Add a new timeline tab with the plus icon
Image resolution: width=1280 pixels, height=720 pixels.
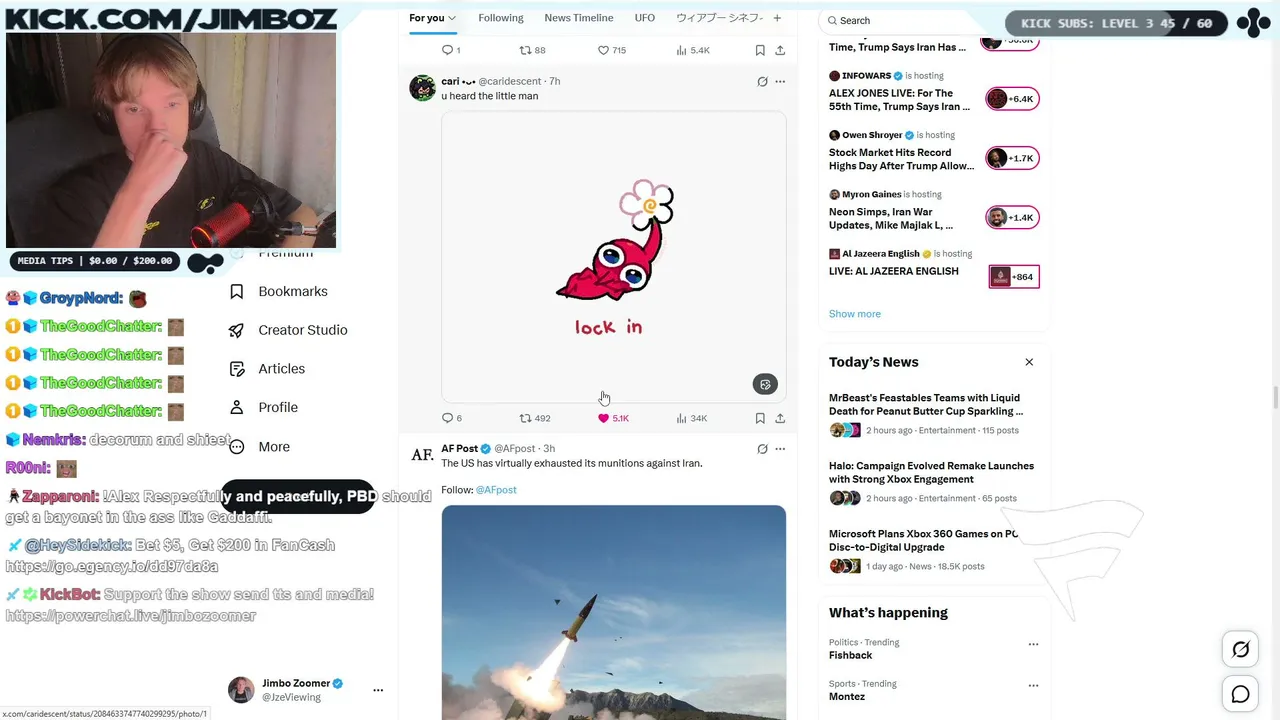coord(777,18)
